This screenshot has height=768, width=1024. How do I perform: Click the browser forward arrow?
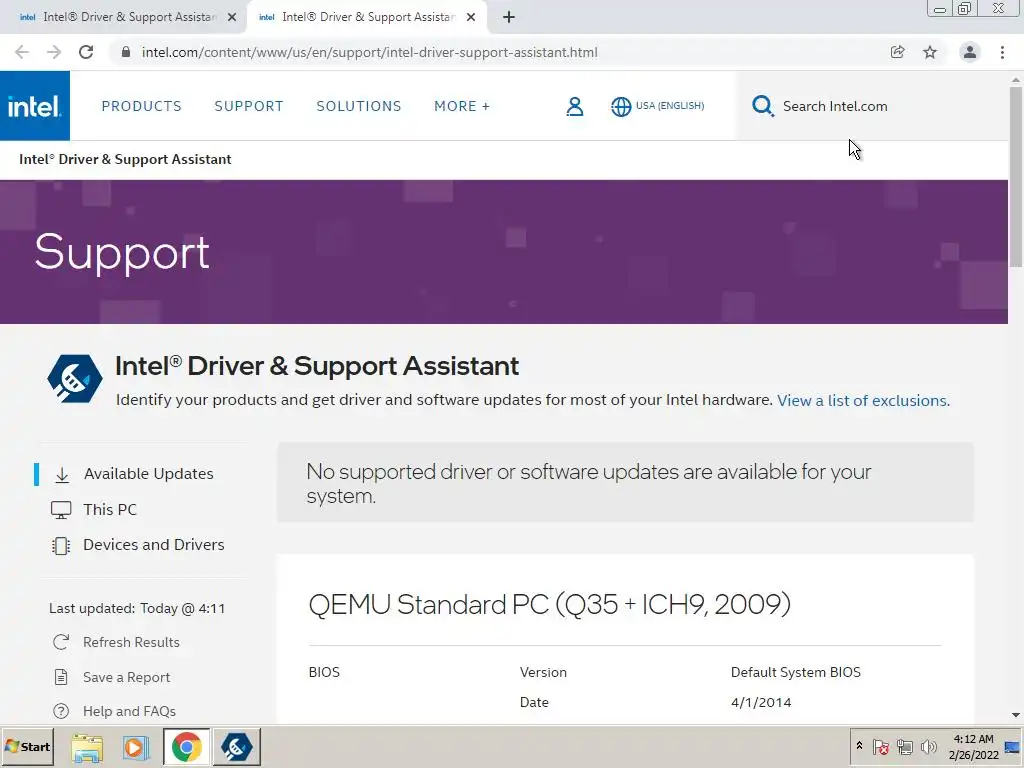coord(54,52)
